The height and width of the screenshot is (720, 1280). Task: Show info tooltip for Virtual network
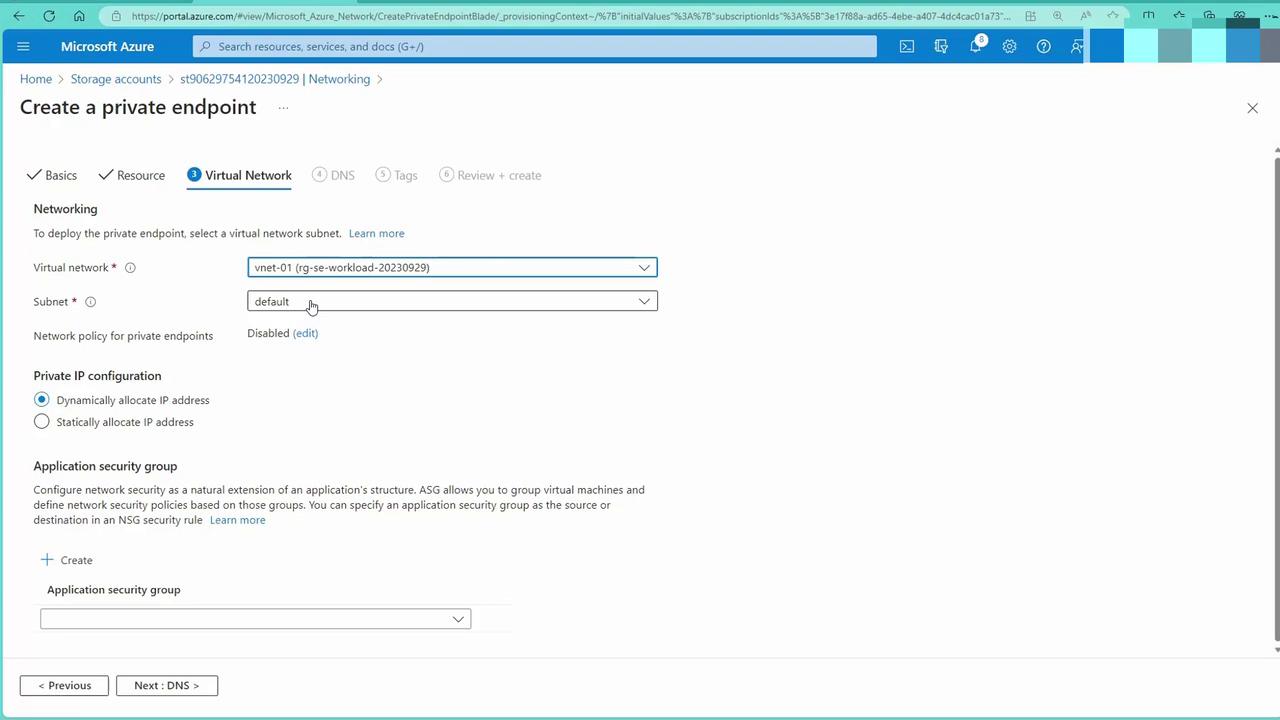click(130, 268)
